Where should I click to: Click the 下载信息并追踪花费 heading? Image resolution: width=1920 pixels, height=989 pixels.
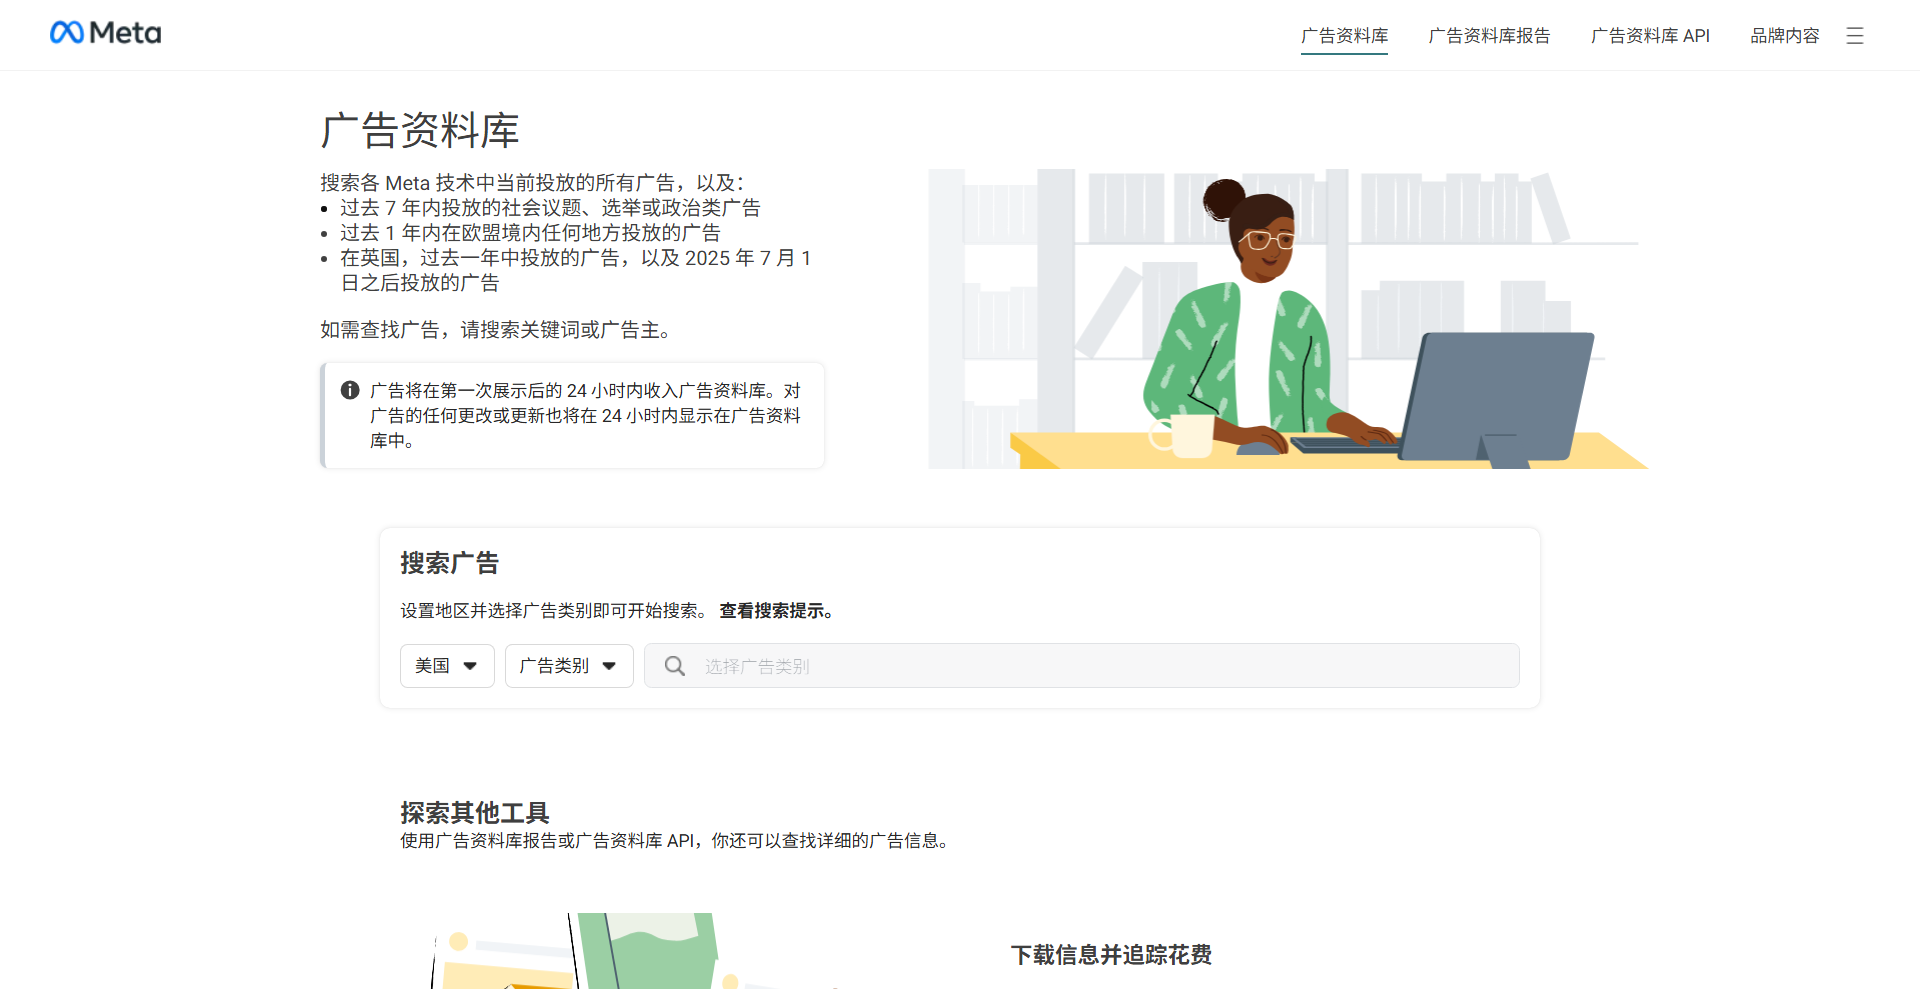pos(1111,955)
